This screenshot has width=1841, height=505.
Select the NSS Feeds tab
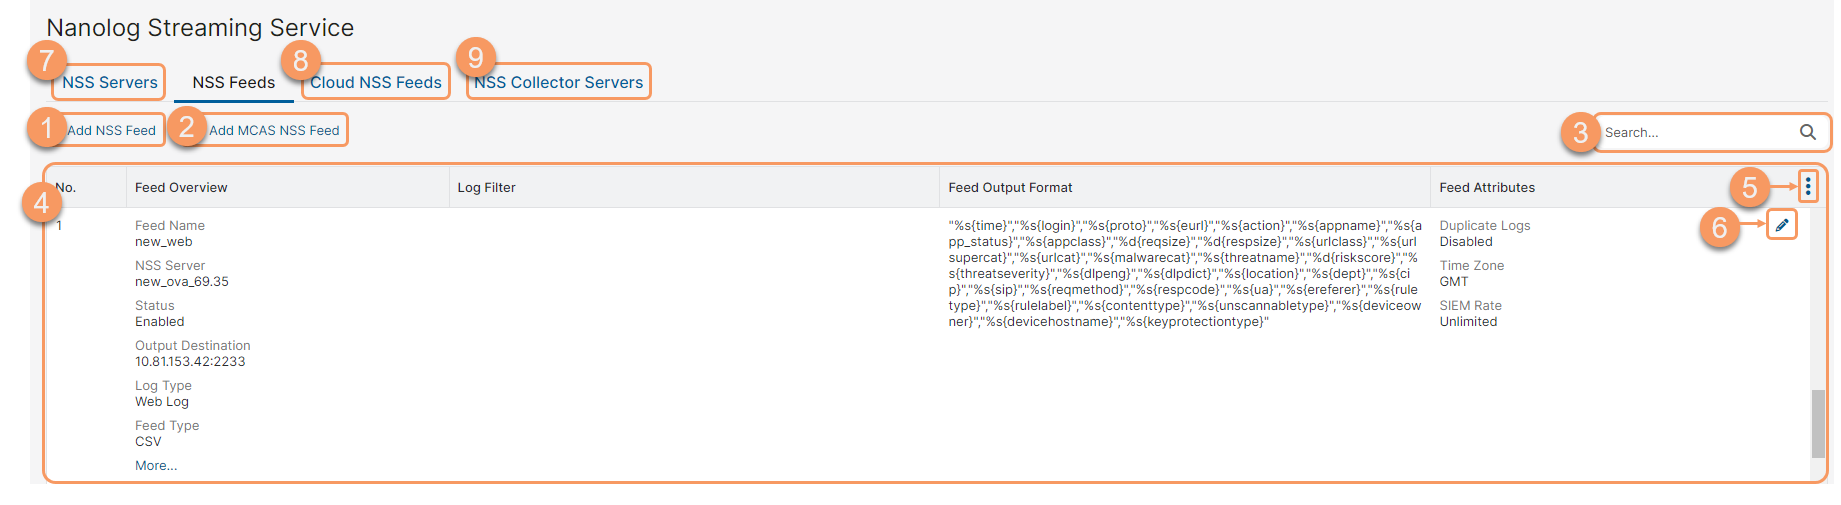pos(233,82)
